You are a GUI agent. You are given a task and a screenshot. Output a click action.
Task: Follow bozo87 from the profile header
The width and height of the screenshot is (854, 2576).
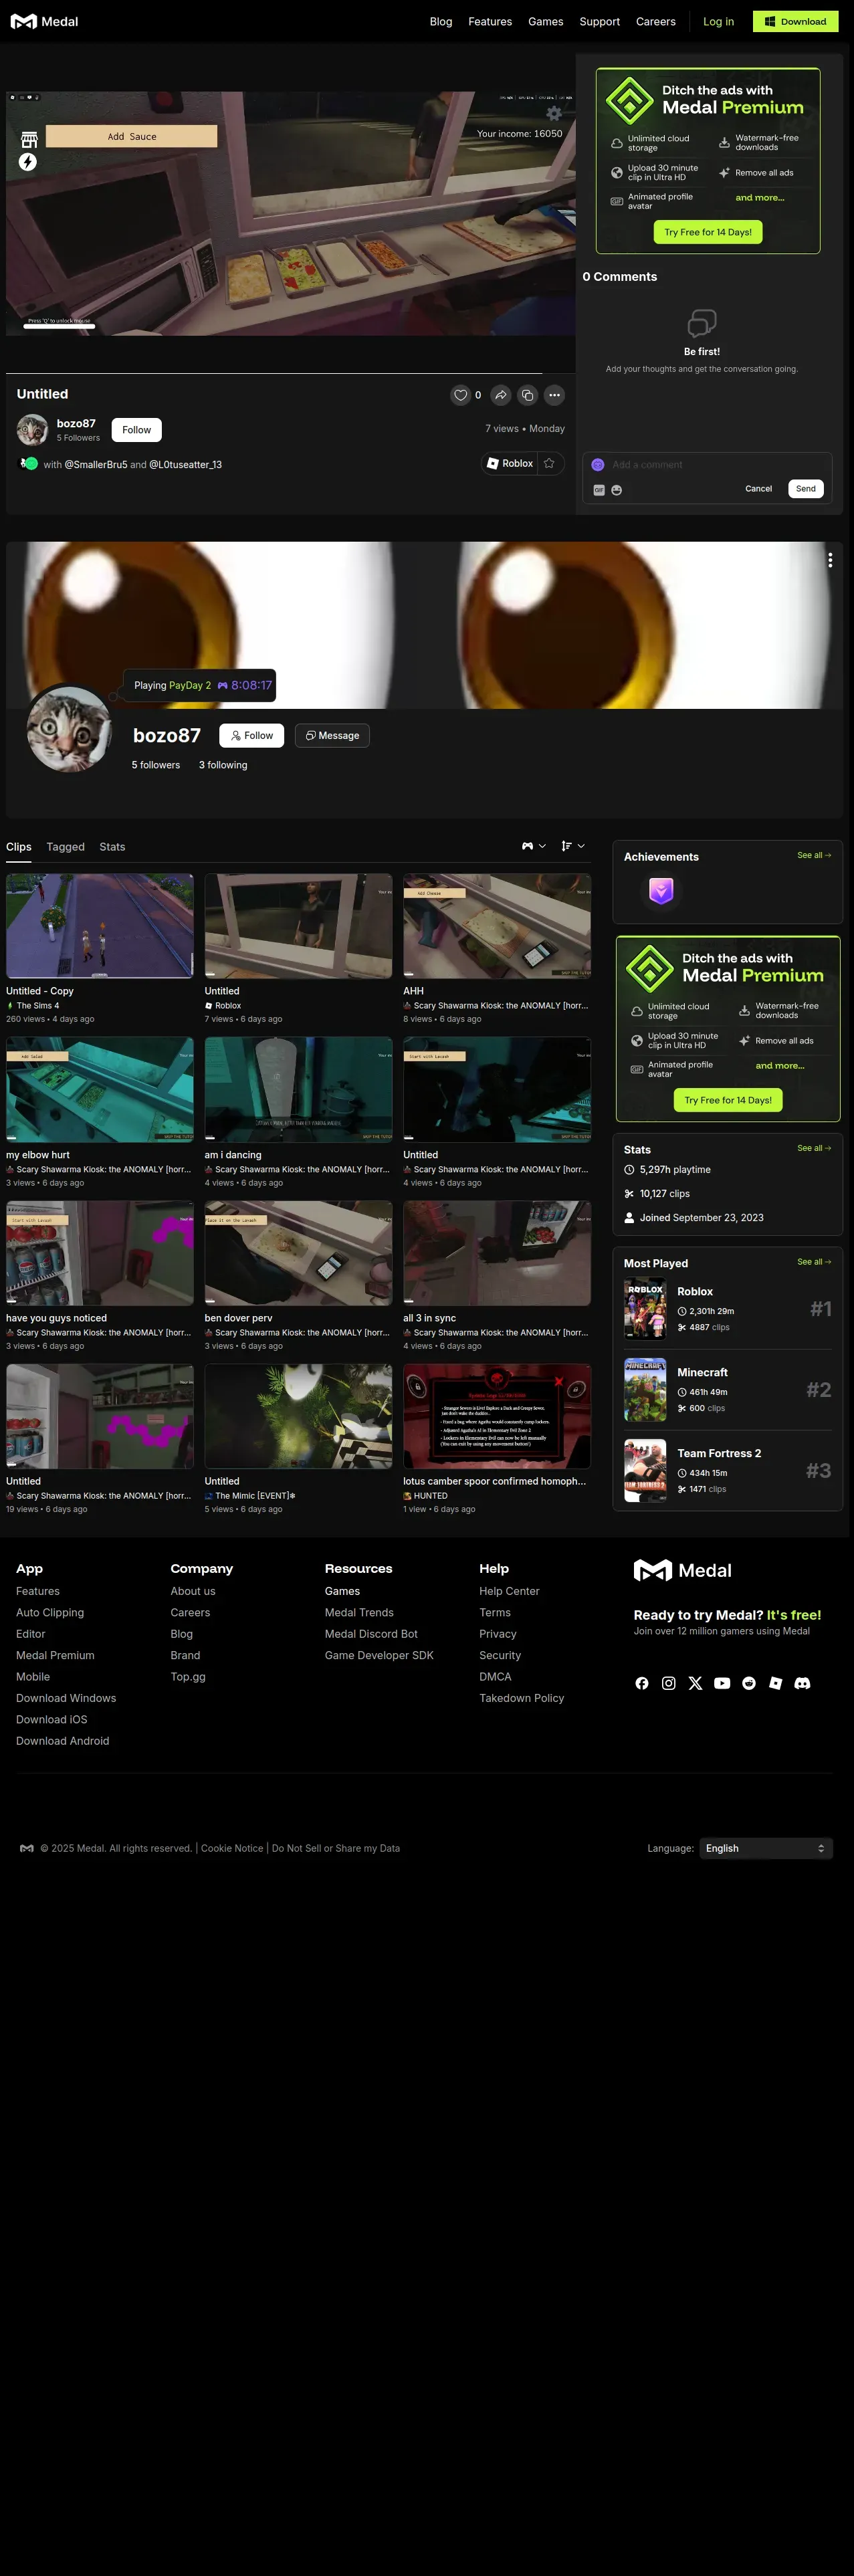[x=252, y=735]
